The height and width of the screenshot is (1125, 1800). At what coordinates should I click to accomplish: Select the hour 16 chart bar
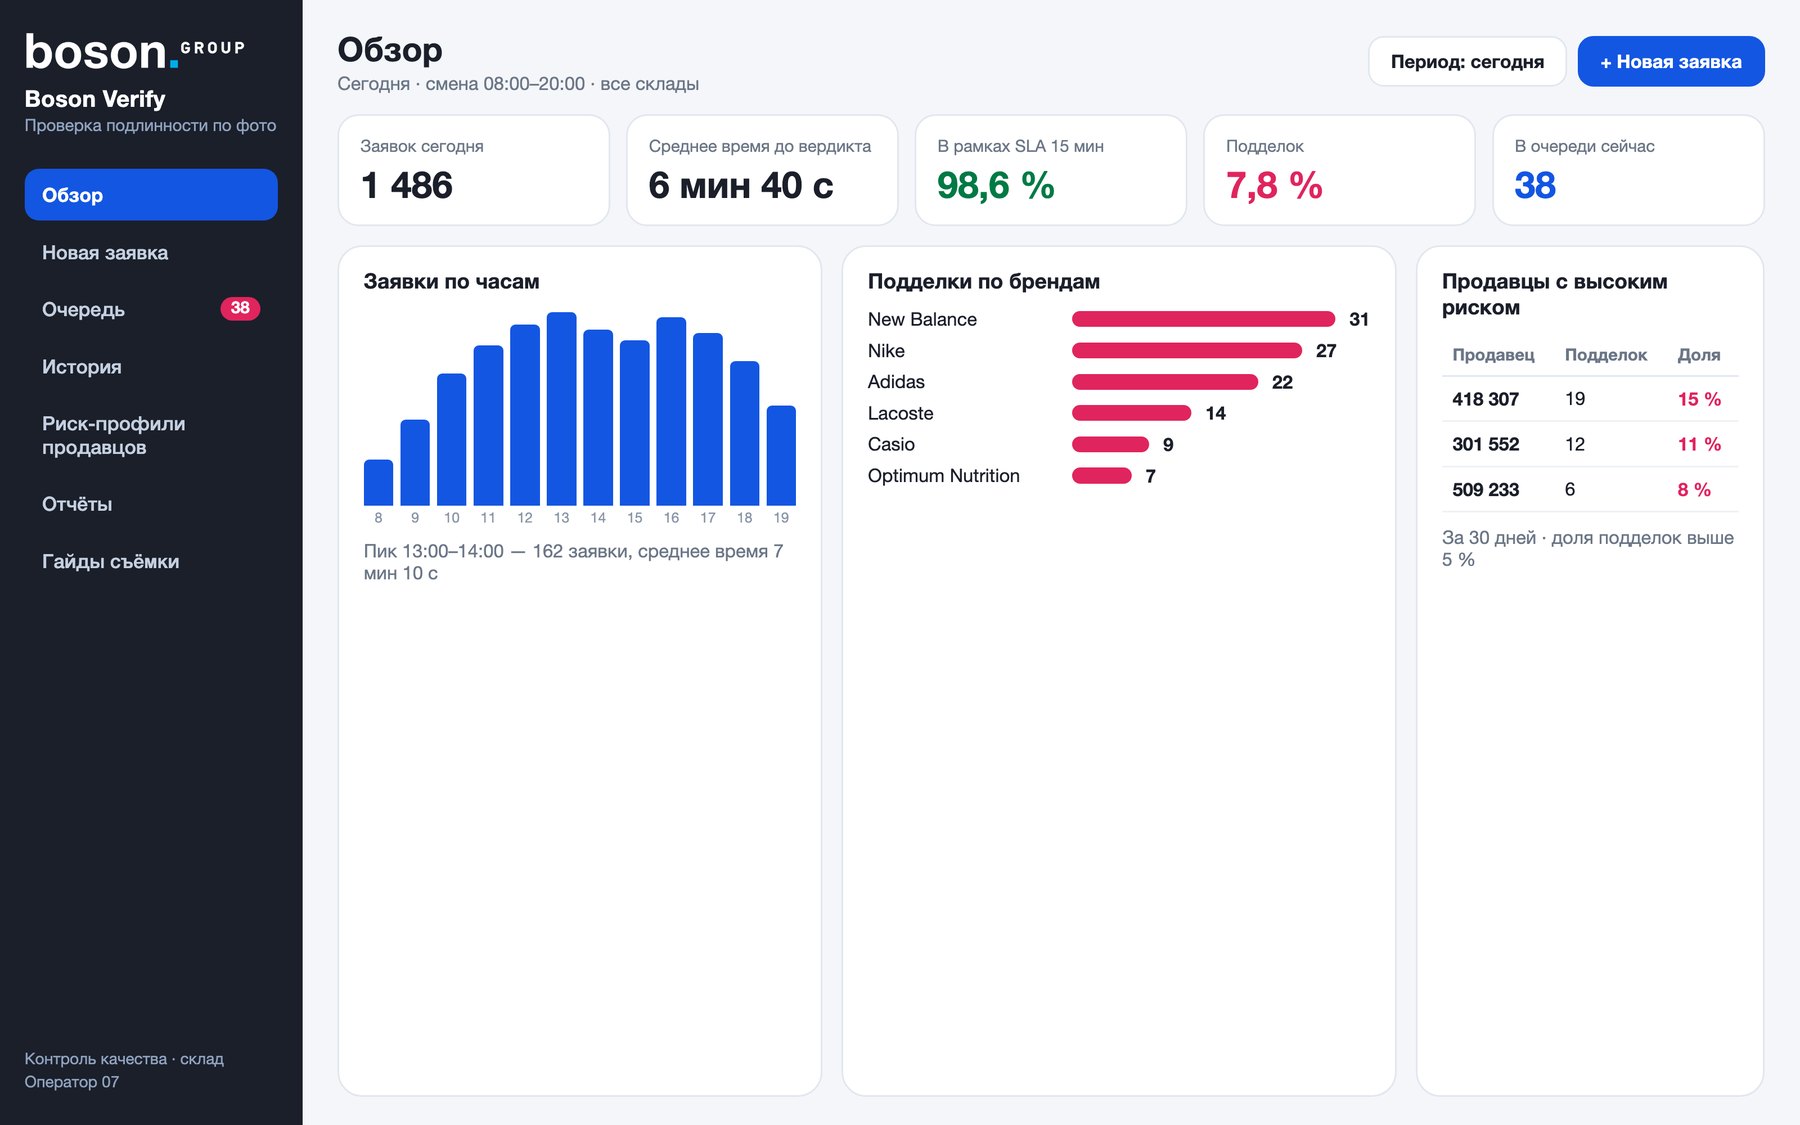pyautogui.click(x=671, y=411)
